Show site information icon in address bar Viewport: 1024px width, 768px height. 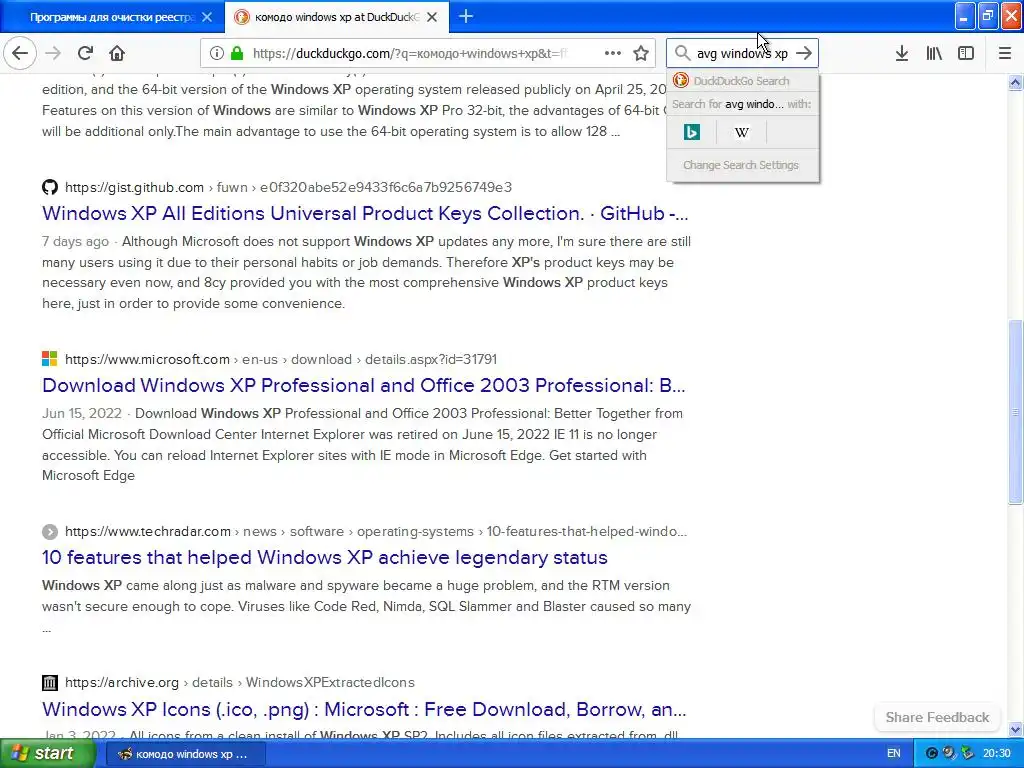(x=217, y=53)
